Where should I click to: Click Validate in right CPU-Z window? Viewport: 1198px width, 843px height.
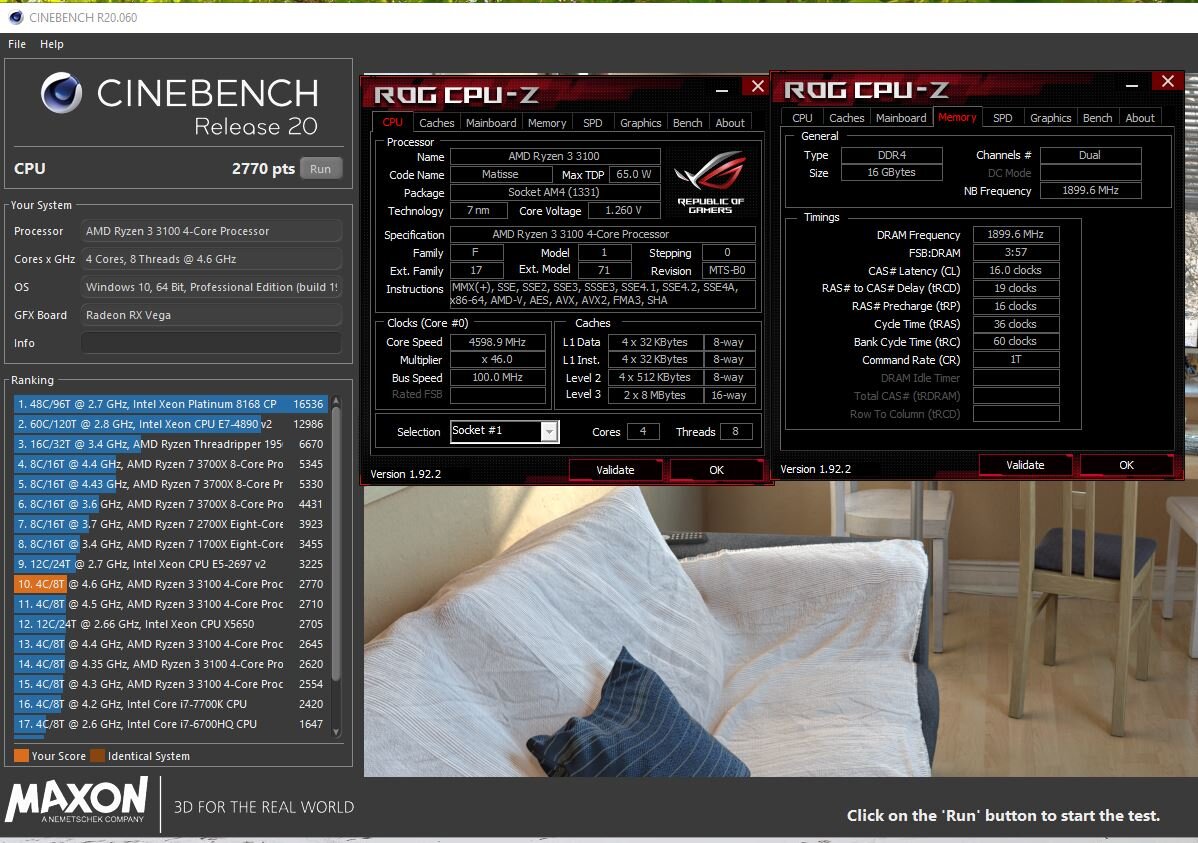click(1025, 465)
